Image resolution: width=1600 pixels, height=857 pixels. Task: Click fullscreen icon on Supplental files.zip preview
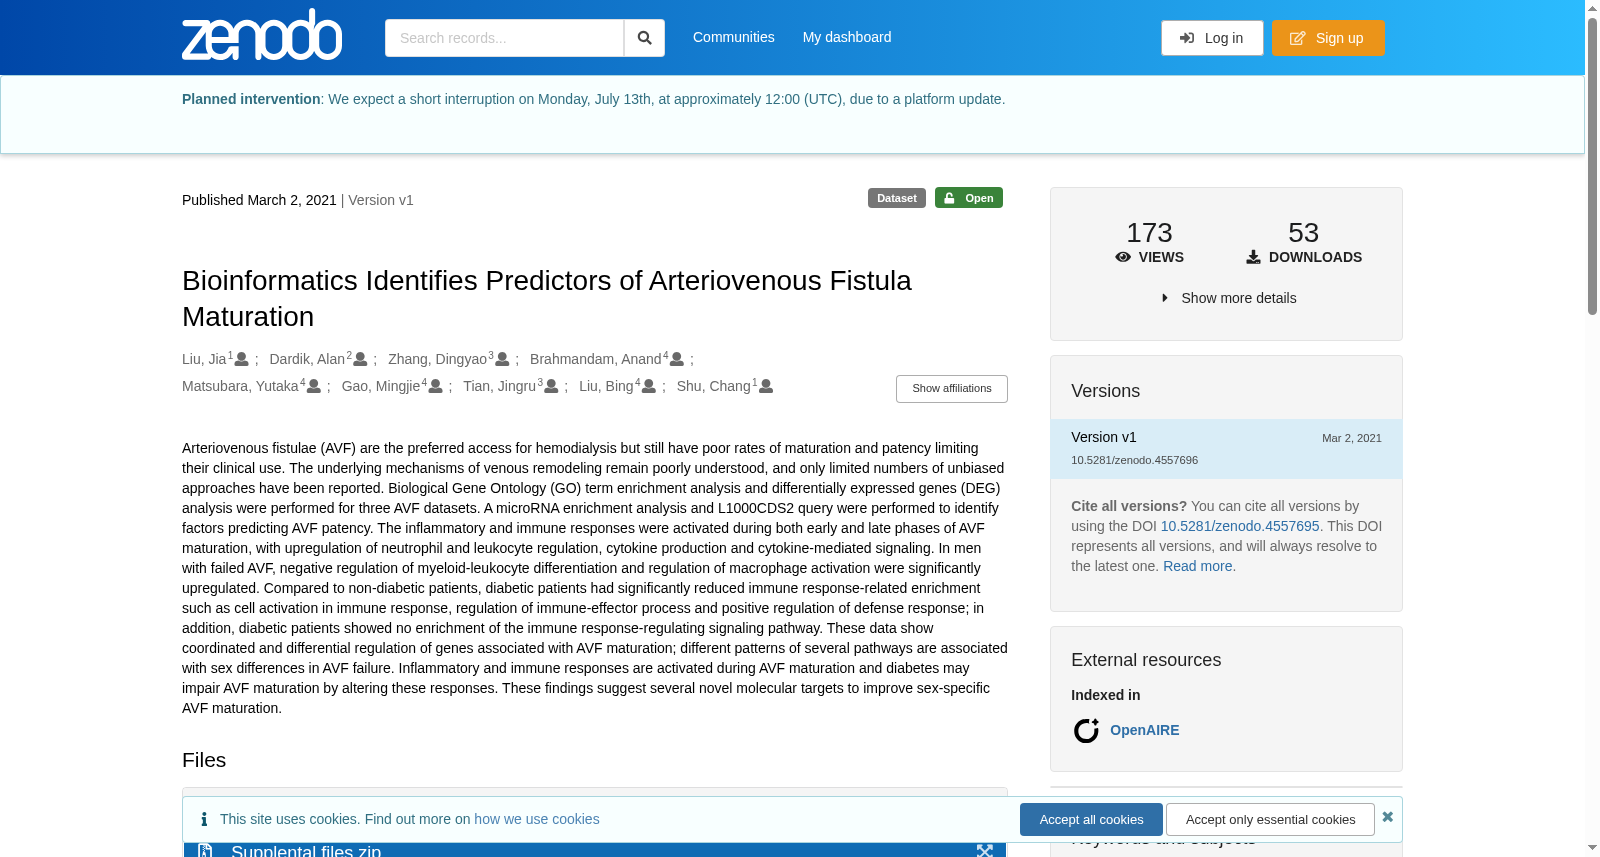click(985, 850)
